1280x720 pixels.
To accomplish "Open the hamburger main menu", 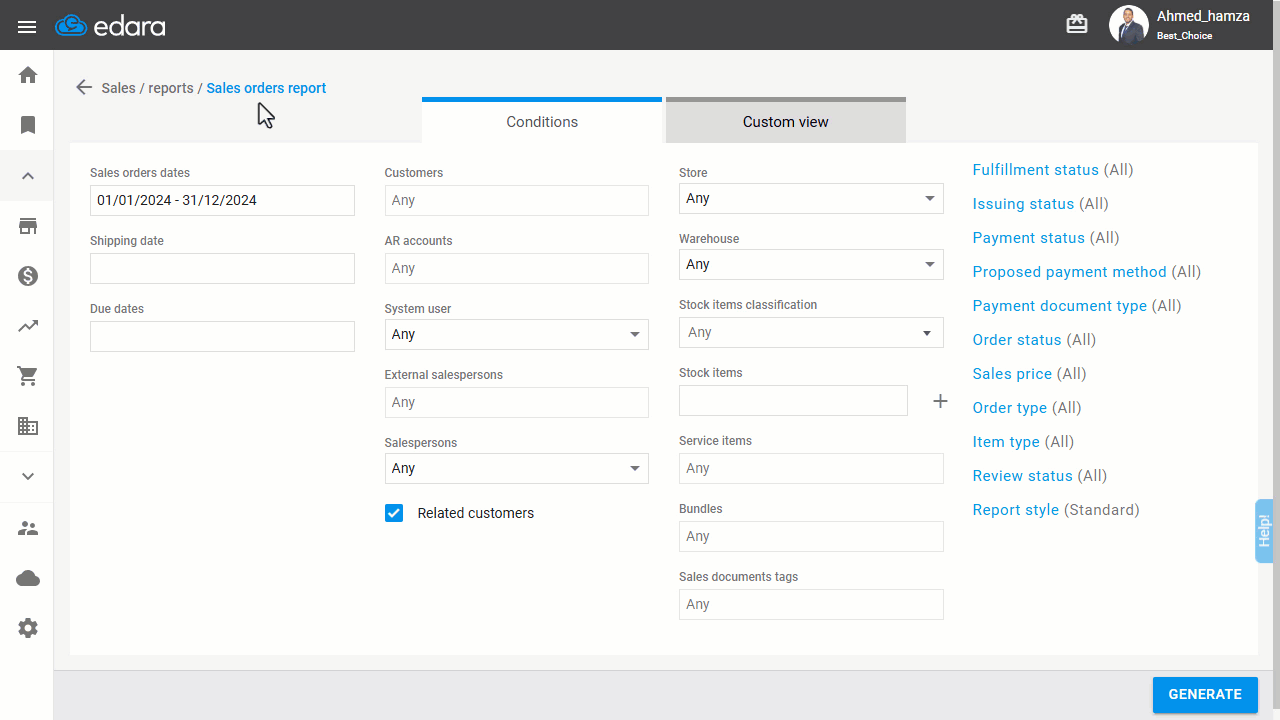I will 27,27.
